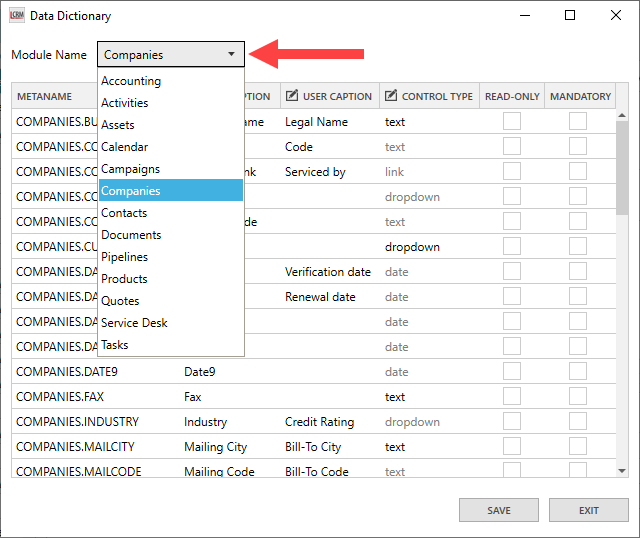Click the METANAME column header
640x538 pixels.
pyautogui.click(x=45, y=97)
